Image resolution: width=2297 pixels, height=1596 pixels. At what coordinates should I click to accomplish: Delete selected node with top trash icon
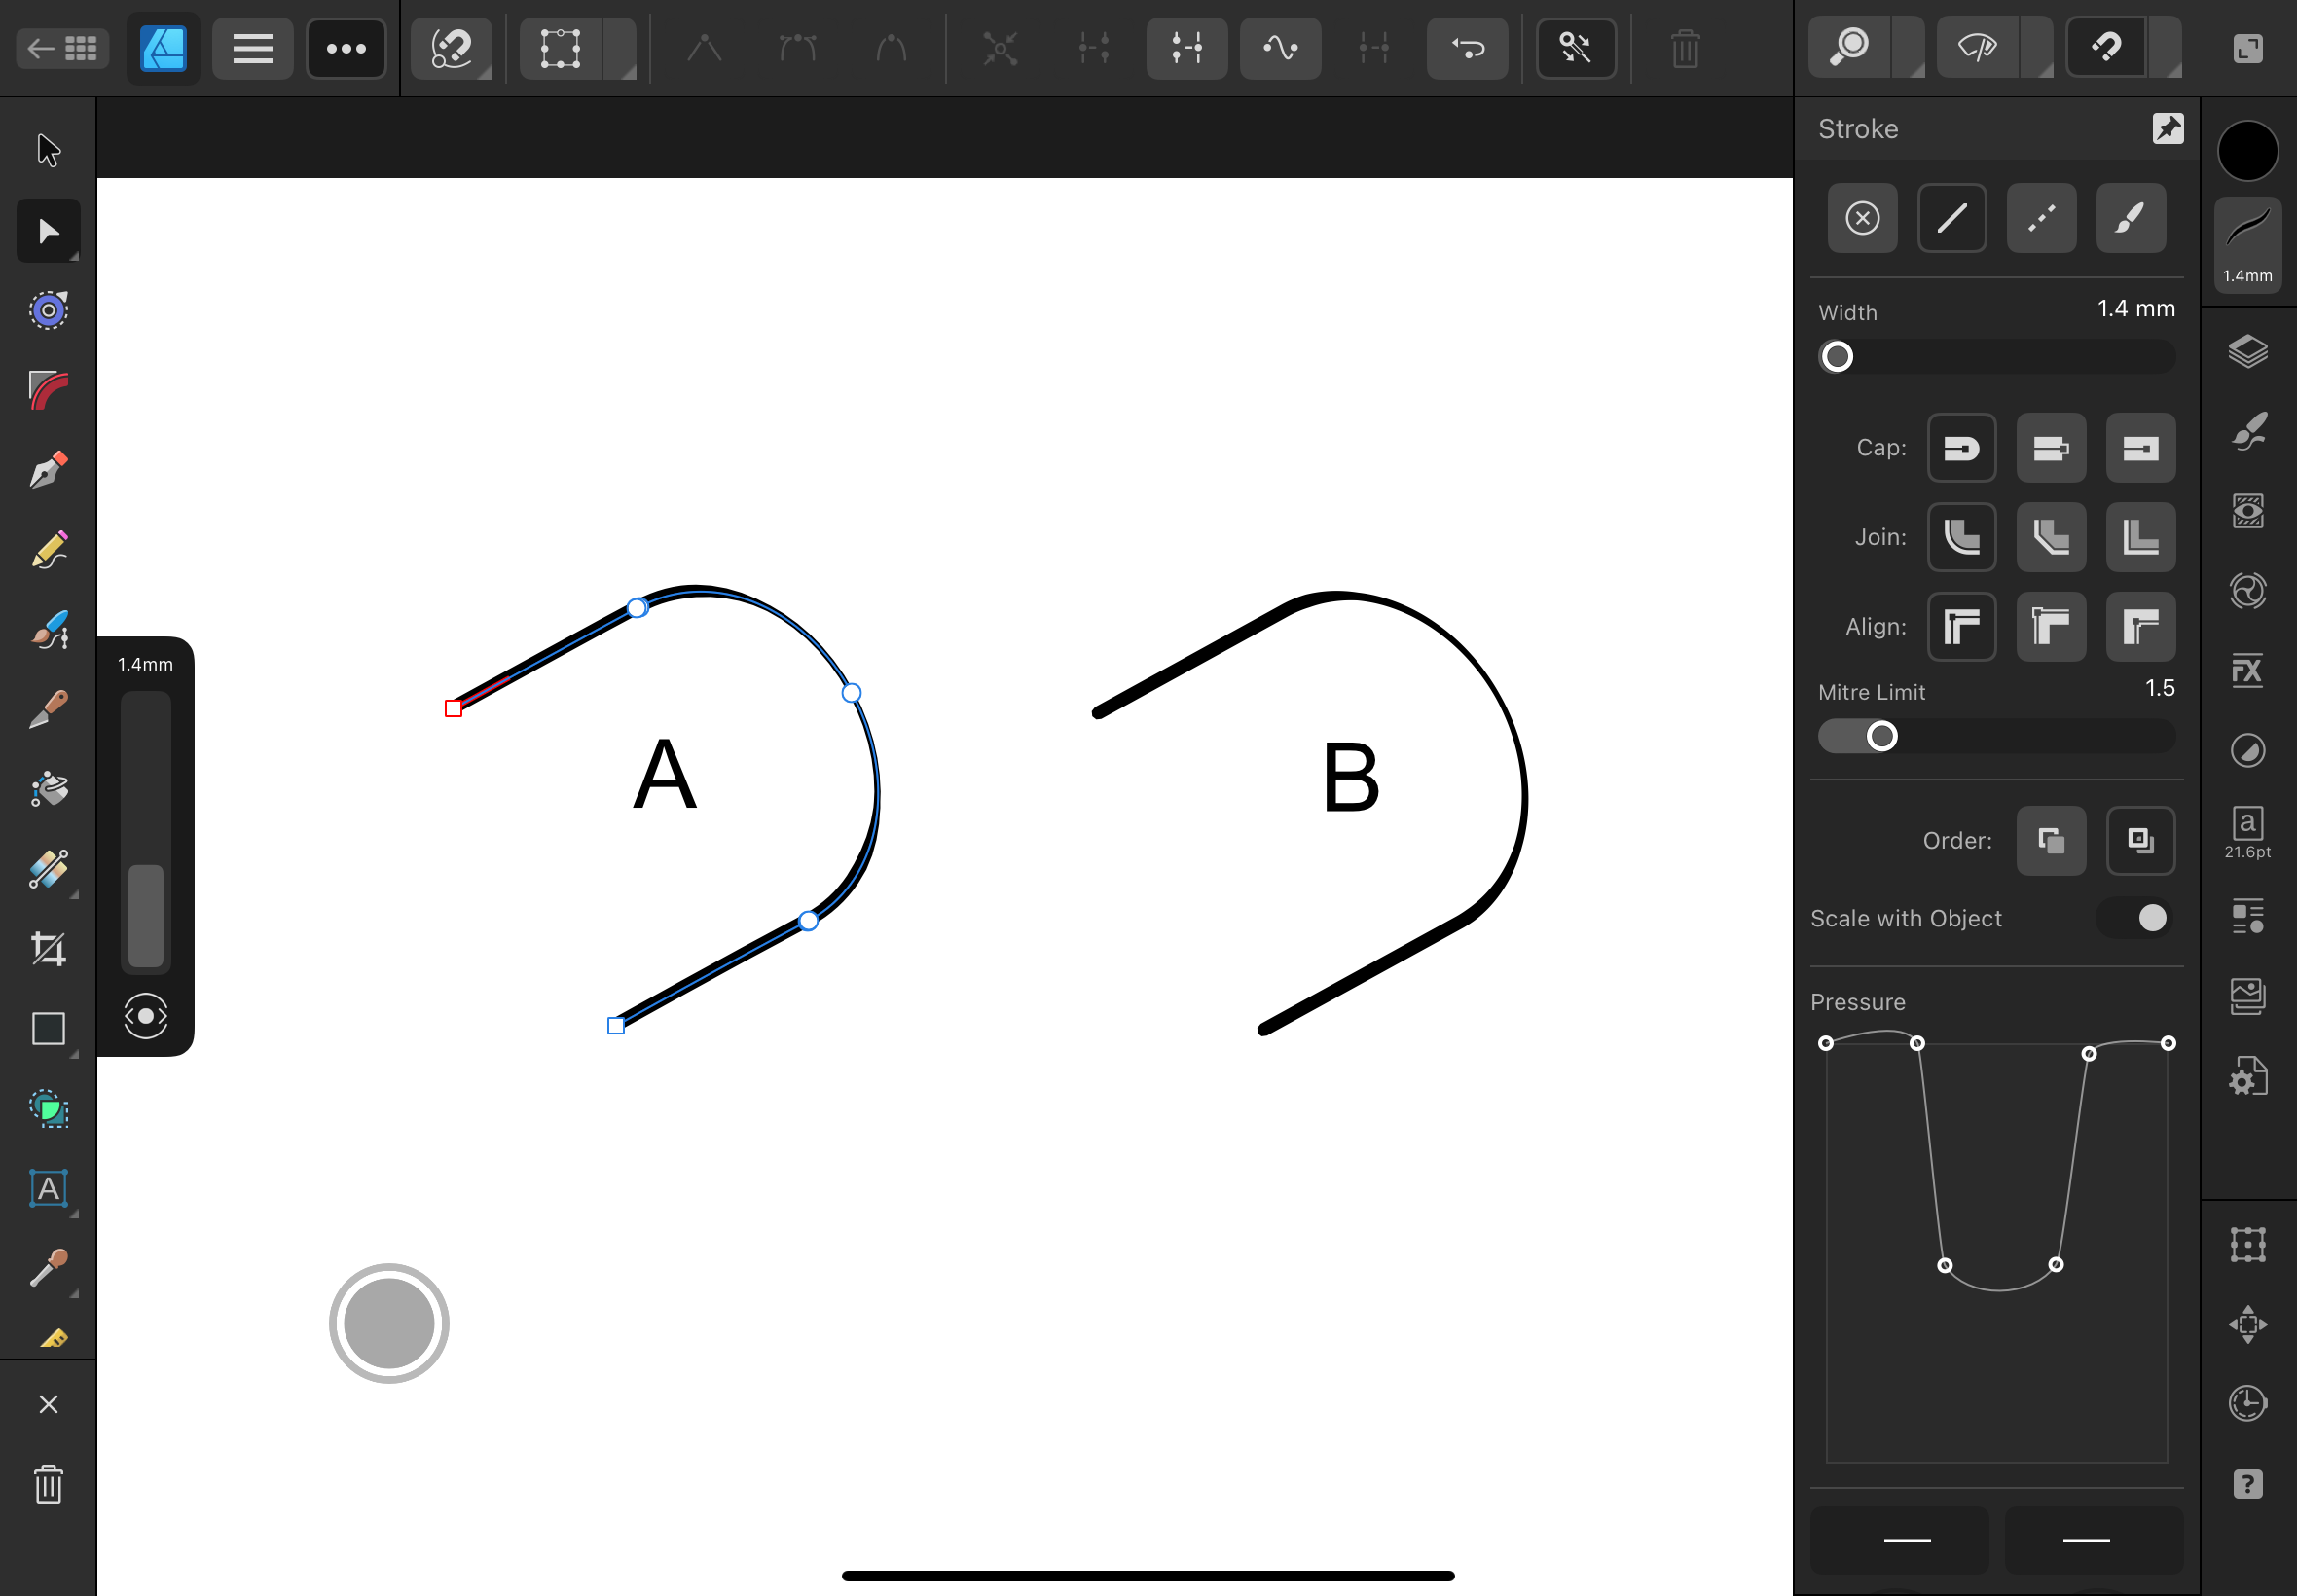tap(1685, 48)
